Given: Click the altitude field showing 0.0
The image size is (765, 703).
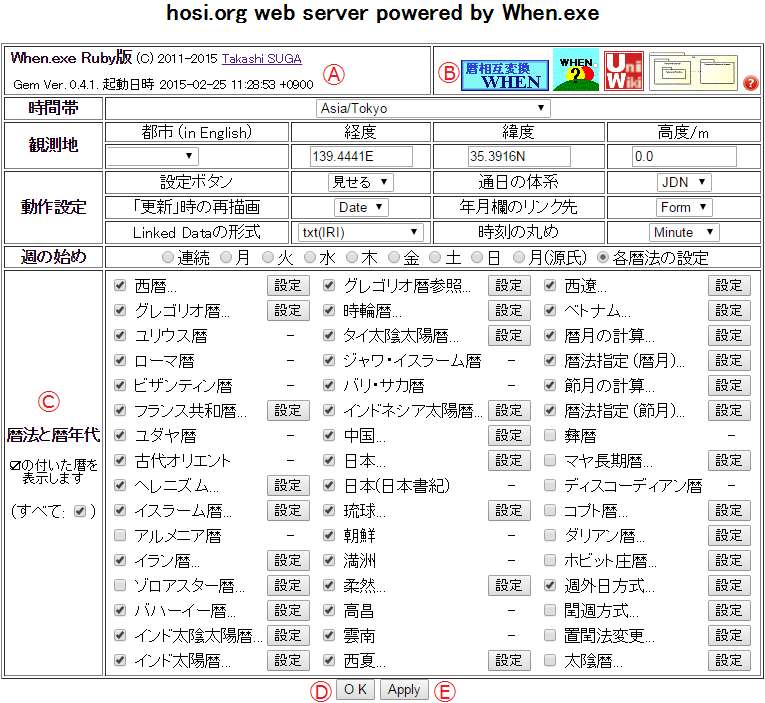Looking at the screenshot, I should (684, 157).
